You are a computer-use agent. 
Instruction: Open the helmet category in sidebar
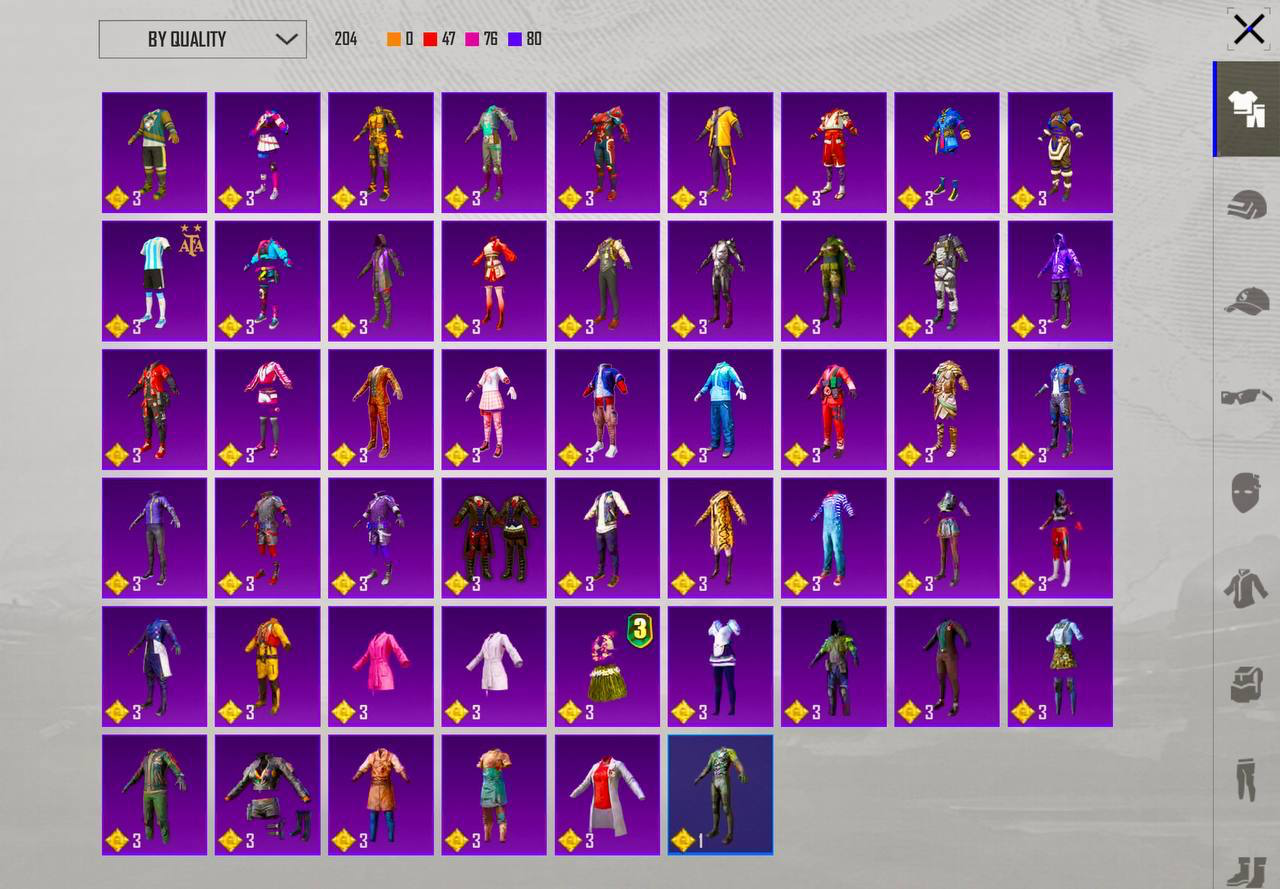(1247, 205)
